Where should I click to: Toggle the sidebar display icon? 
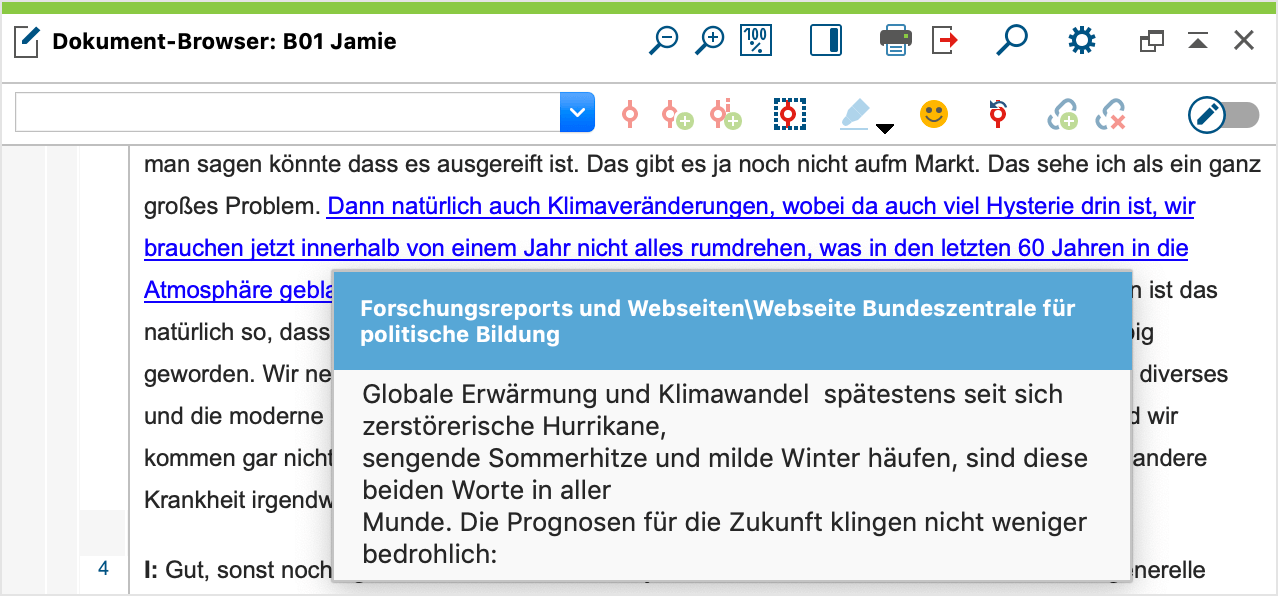[x=826, y=41]
